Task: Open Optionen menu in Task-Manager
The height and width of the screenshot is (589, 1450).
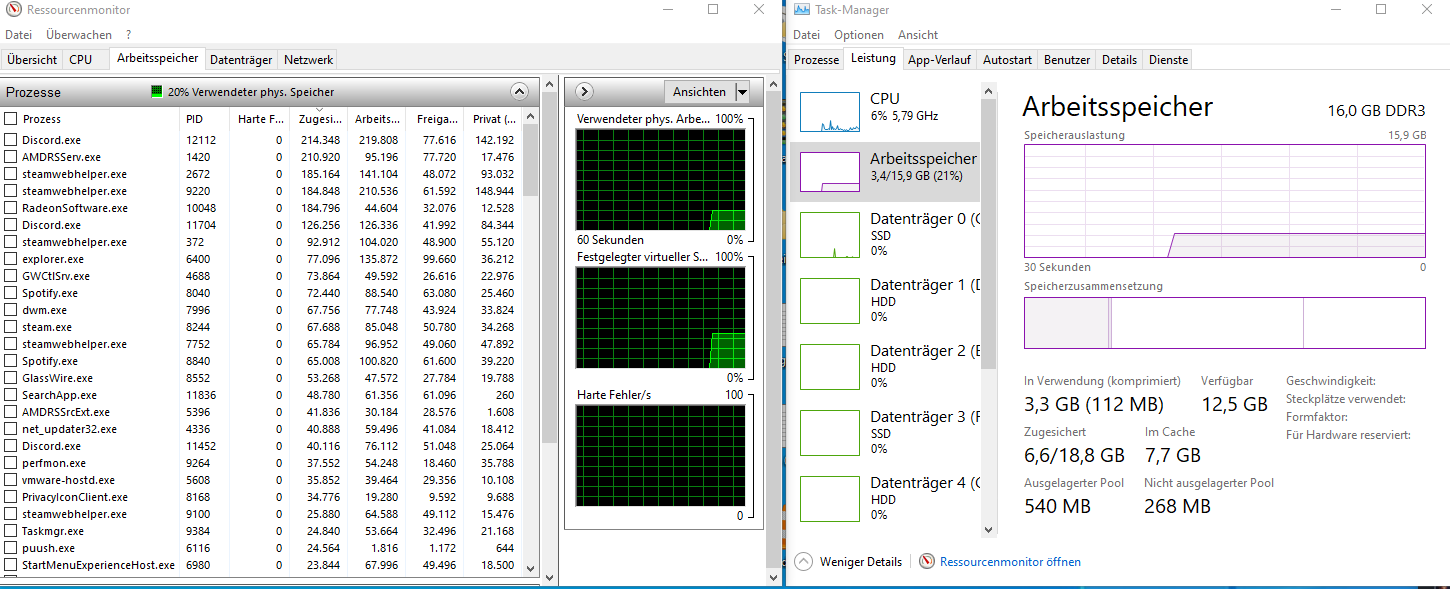Action: click(x=859, y=35)
